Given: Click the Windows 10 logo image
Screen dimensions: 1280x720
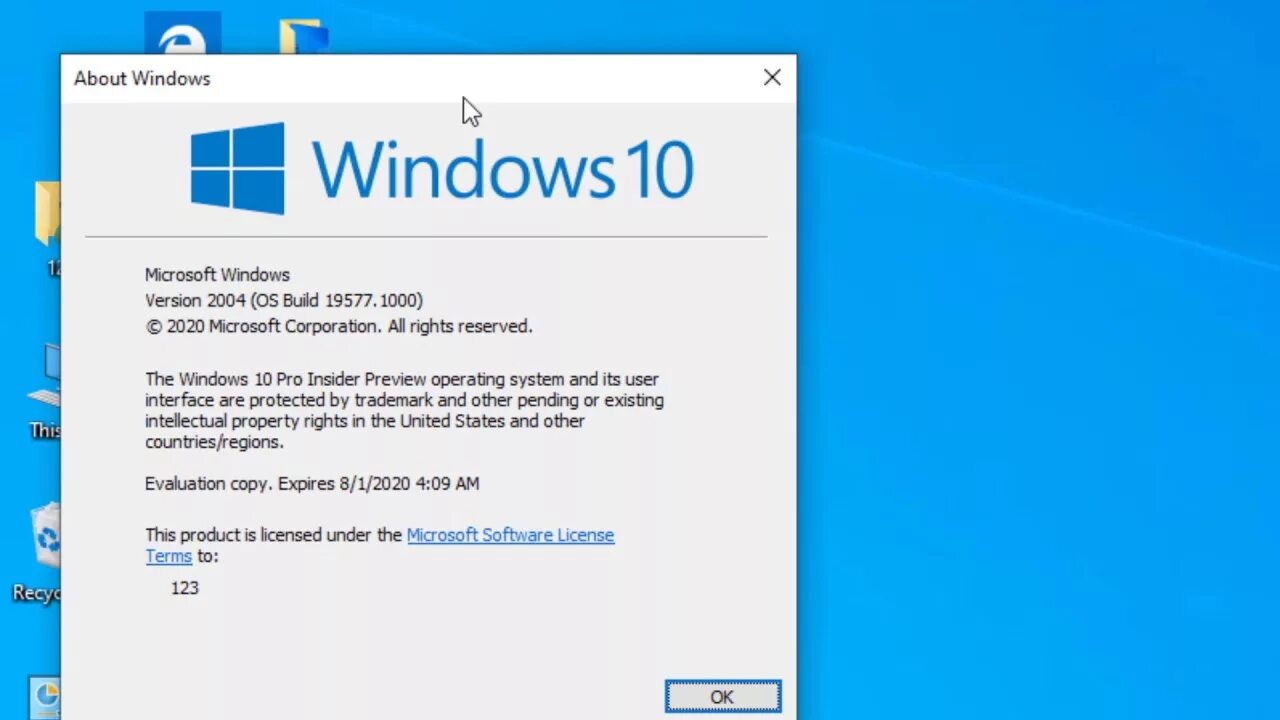Looking at the screenshot, I should coord(441,168).
